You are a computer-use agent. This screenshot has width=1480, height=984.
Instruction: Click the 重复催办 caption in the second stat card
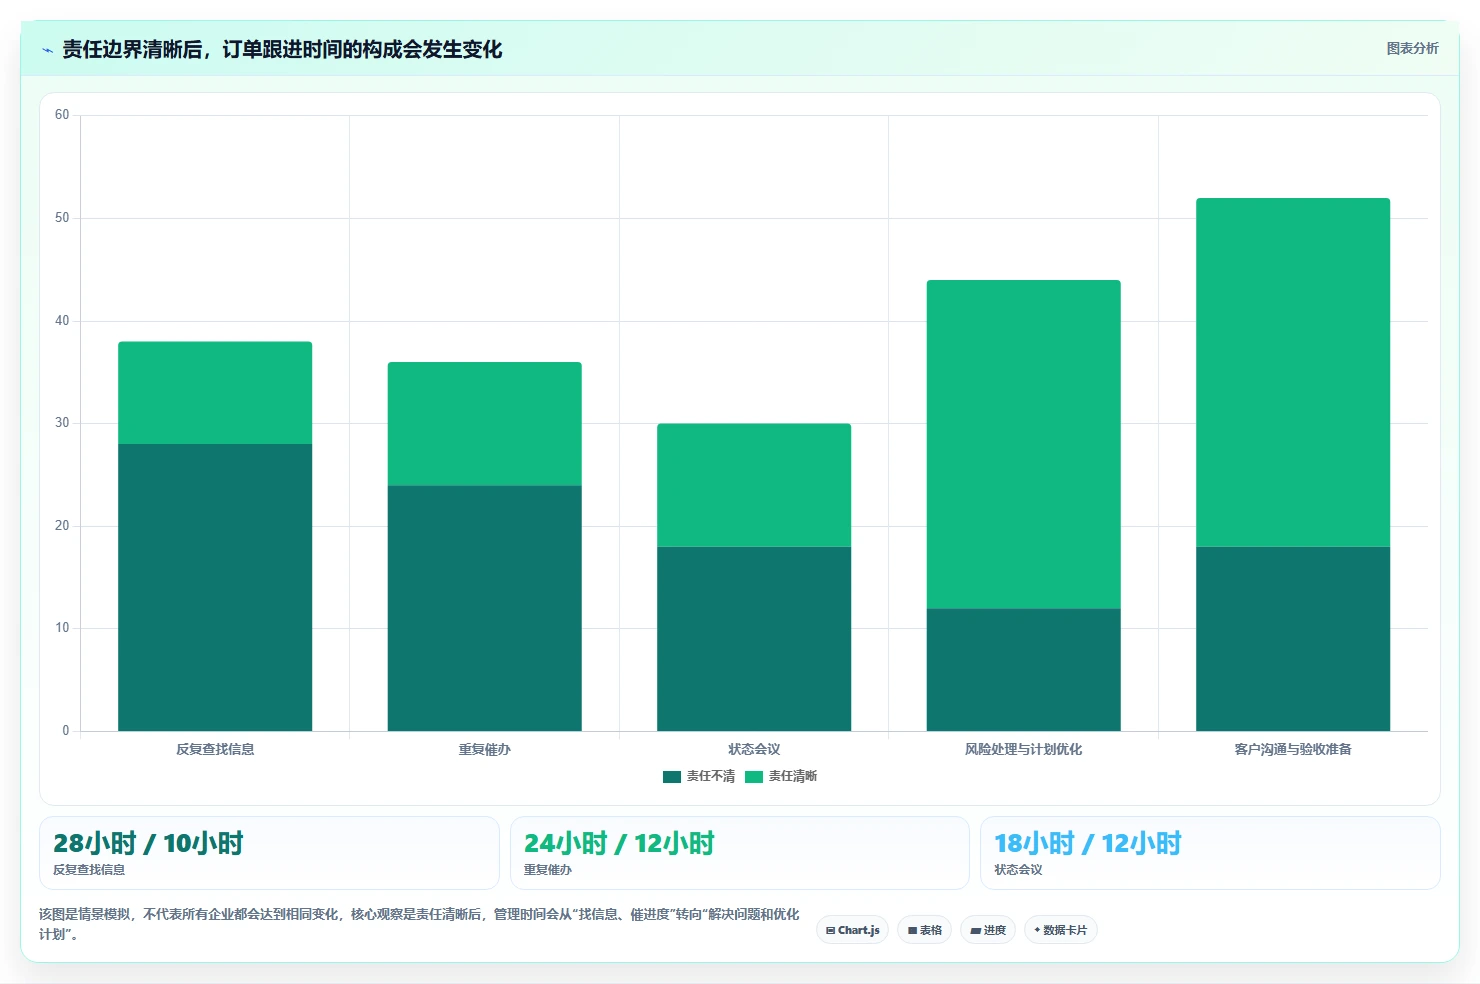[x=548, y=870]
